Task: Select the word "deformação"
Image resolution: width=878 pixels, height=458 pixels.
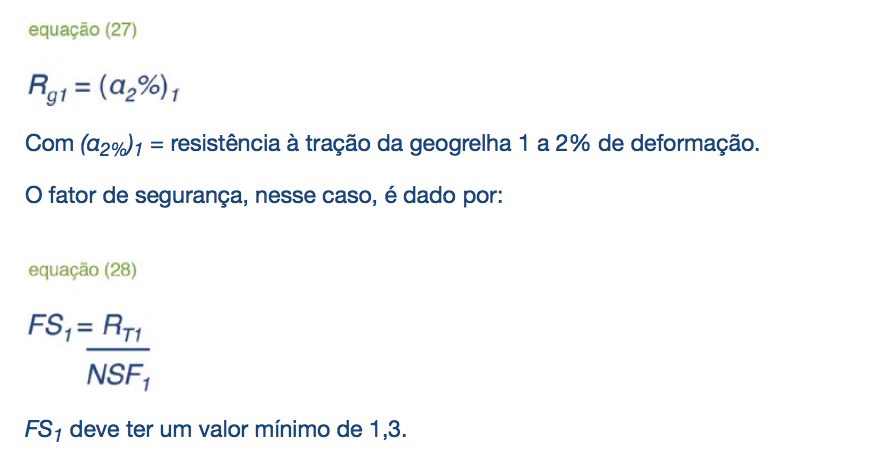Action: click(695, 144)
